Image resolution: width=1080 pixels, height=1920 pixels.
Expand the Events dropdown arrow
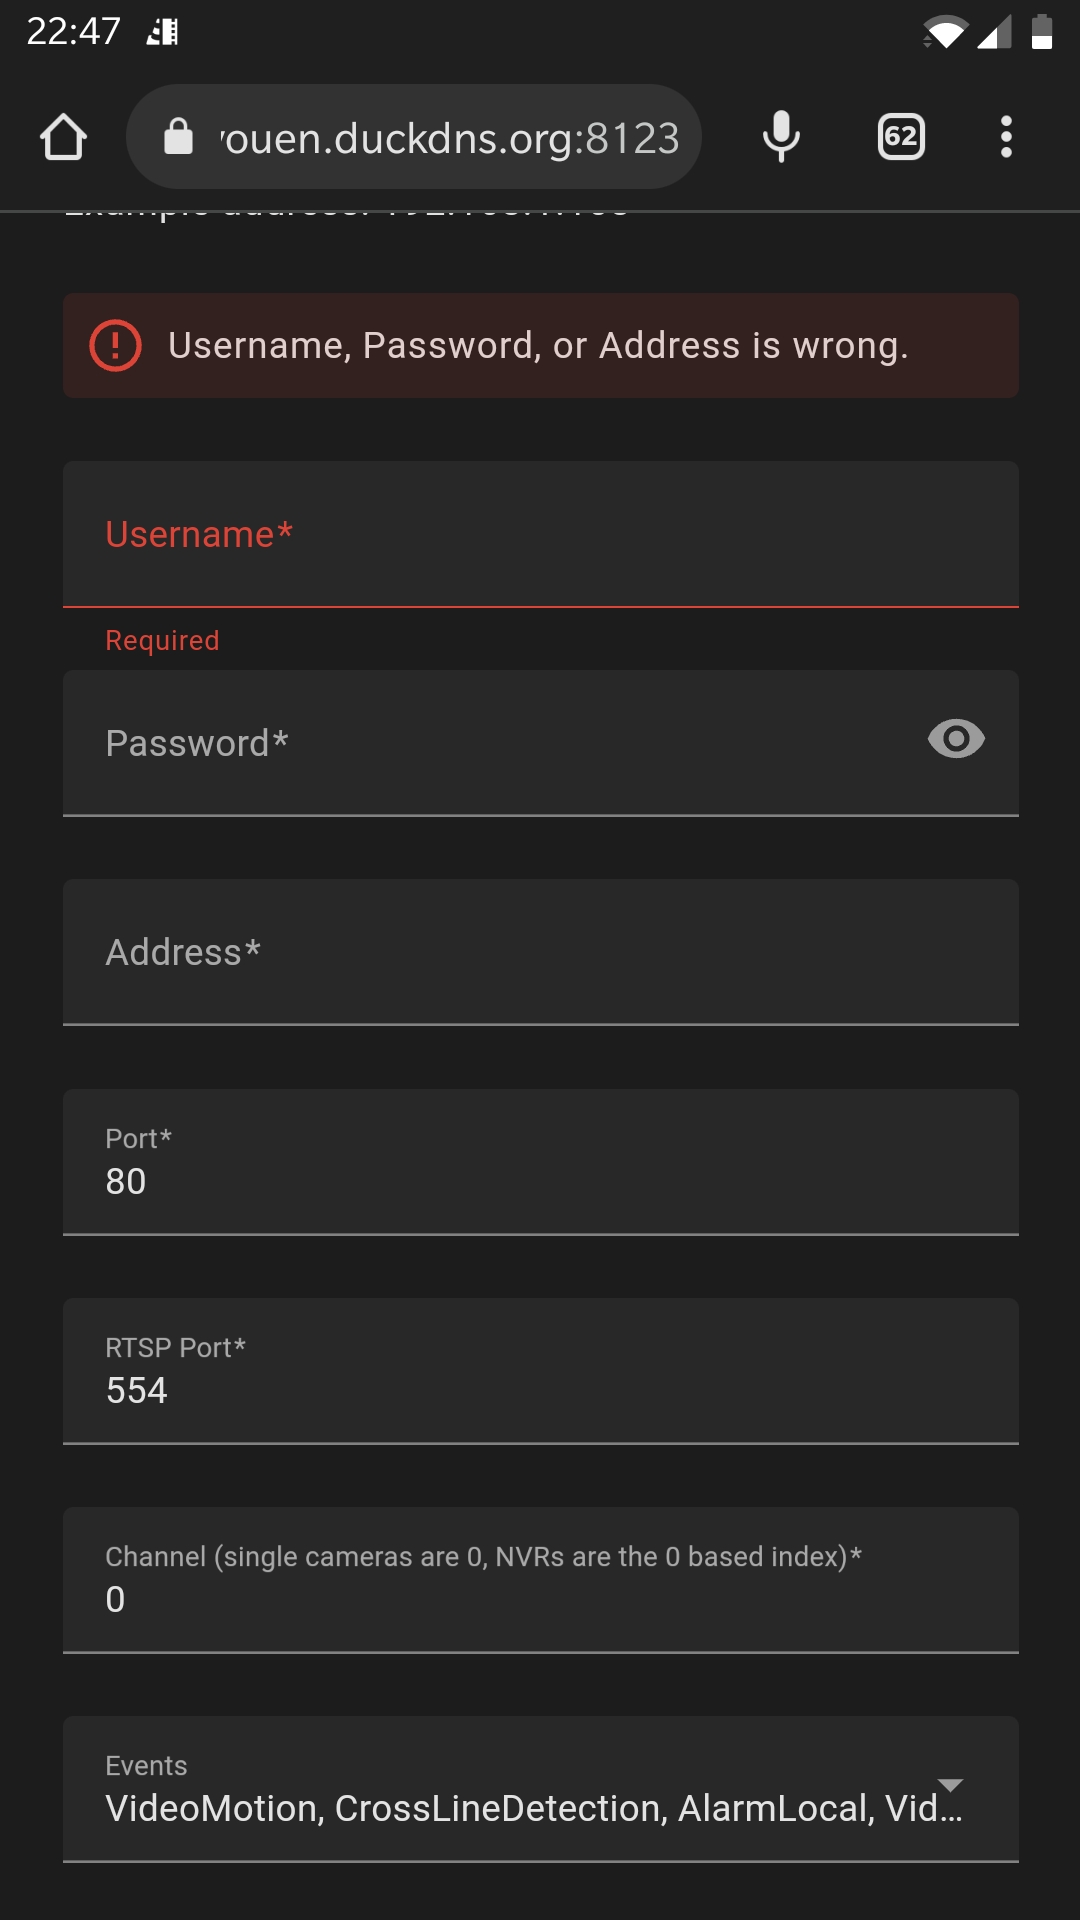point(950,1785)
